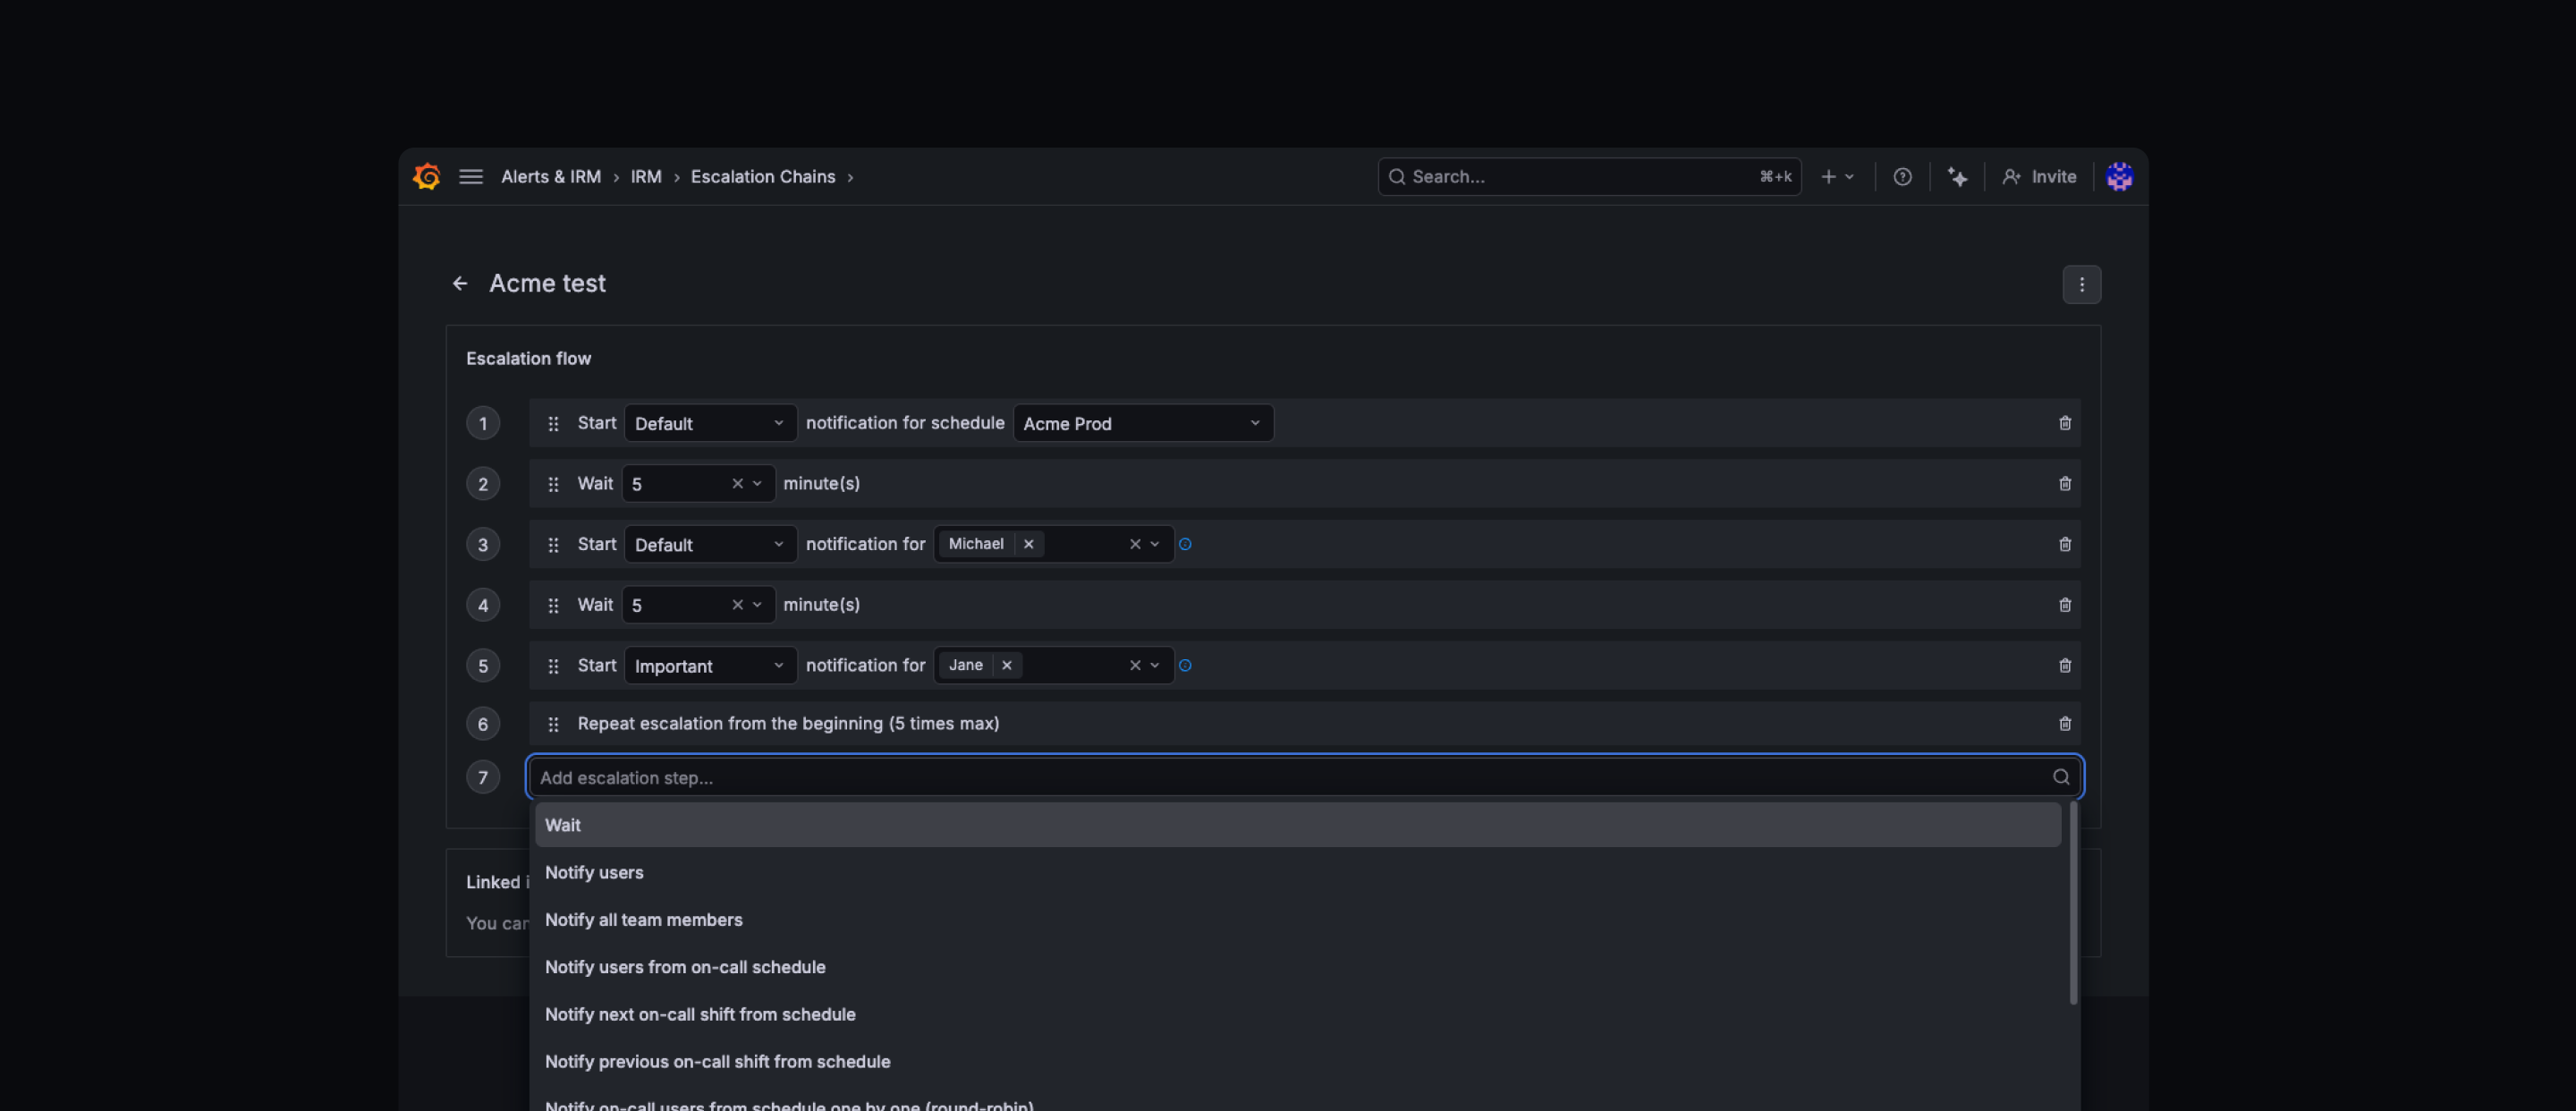
Task: Click the Invite button
Action: (2039, 176)
